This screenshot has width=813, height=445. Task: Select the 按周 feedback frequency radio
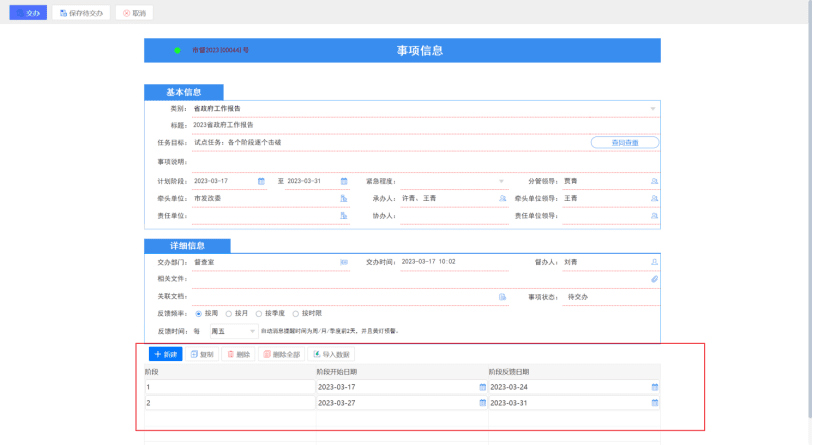pyautogui.click(x=199, y=314)
